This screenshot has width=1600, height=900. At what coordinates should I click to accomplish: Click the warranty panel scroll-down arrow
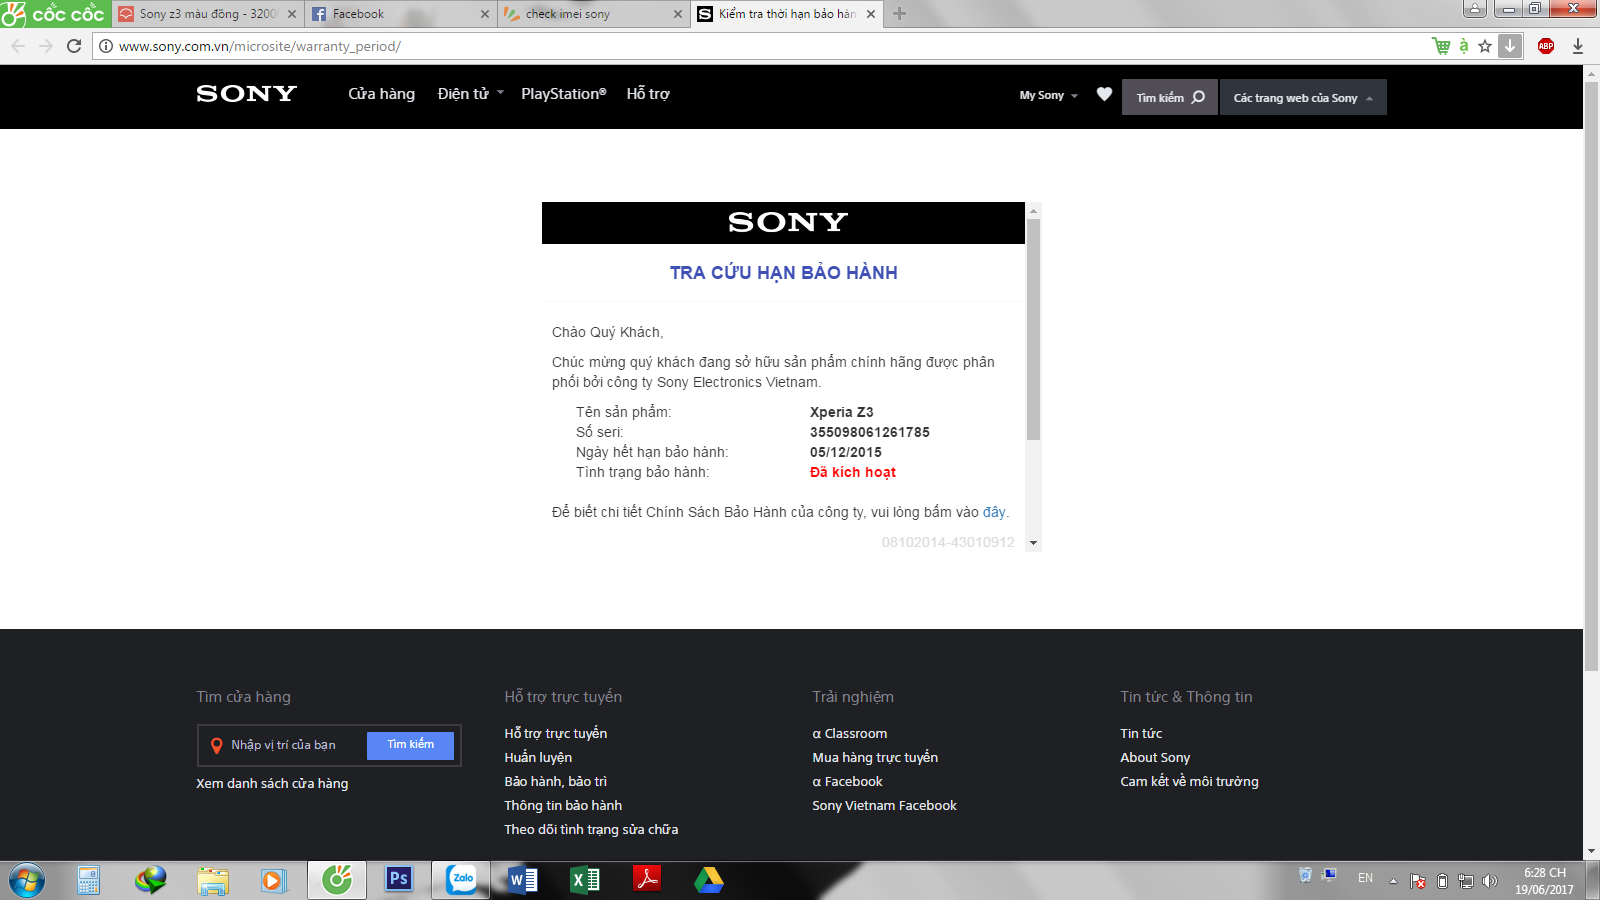pyautogui.click(x=1034, y=543)
